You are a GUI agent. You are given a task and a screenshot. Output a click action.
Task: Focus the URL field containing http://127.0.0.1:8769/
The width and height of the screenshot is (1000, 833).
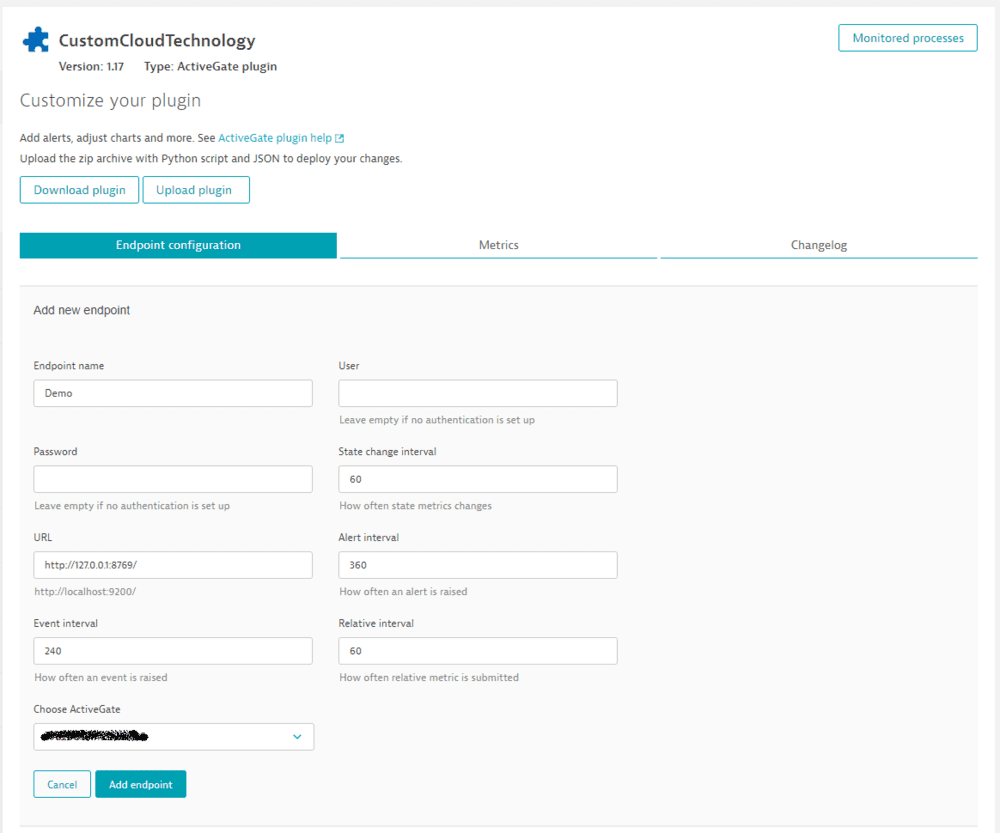pos(172,565)
